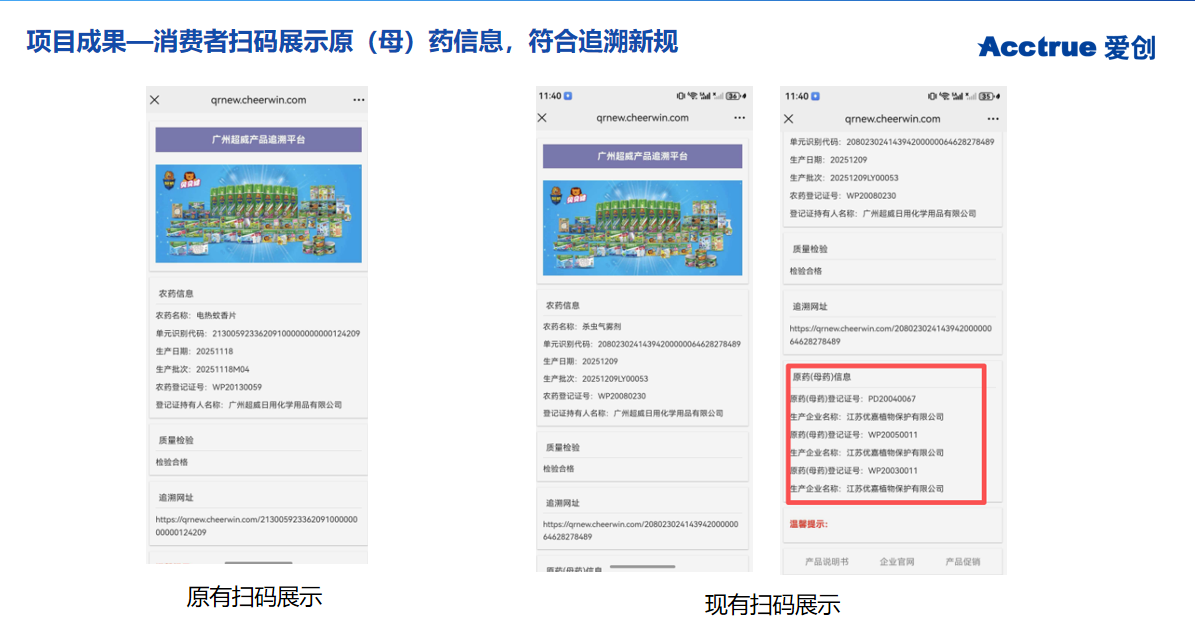Viewport: 1195px width, 634px height.
Task: Click the X close icon on the rightmost screenshot
Action: click(x=790, y=117)
